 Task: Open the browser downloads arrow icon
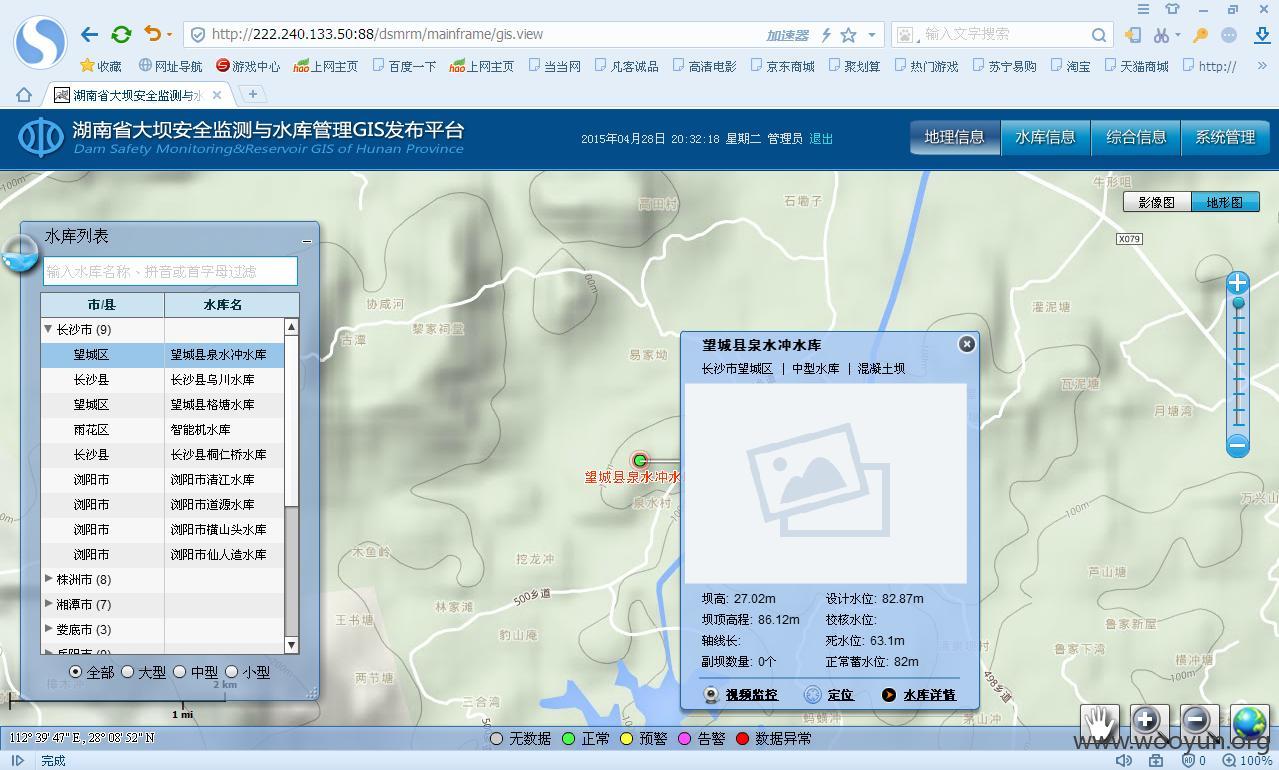[1261, 35]
